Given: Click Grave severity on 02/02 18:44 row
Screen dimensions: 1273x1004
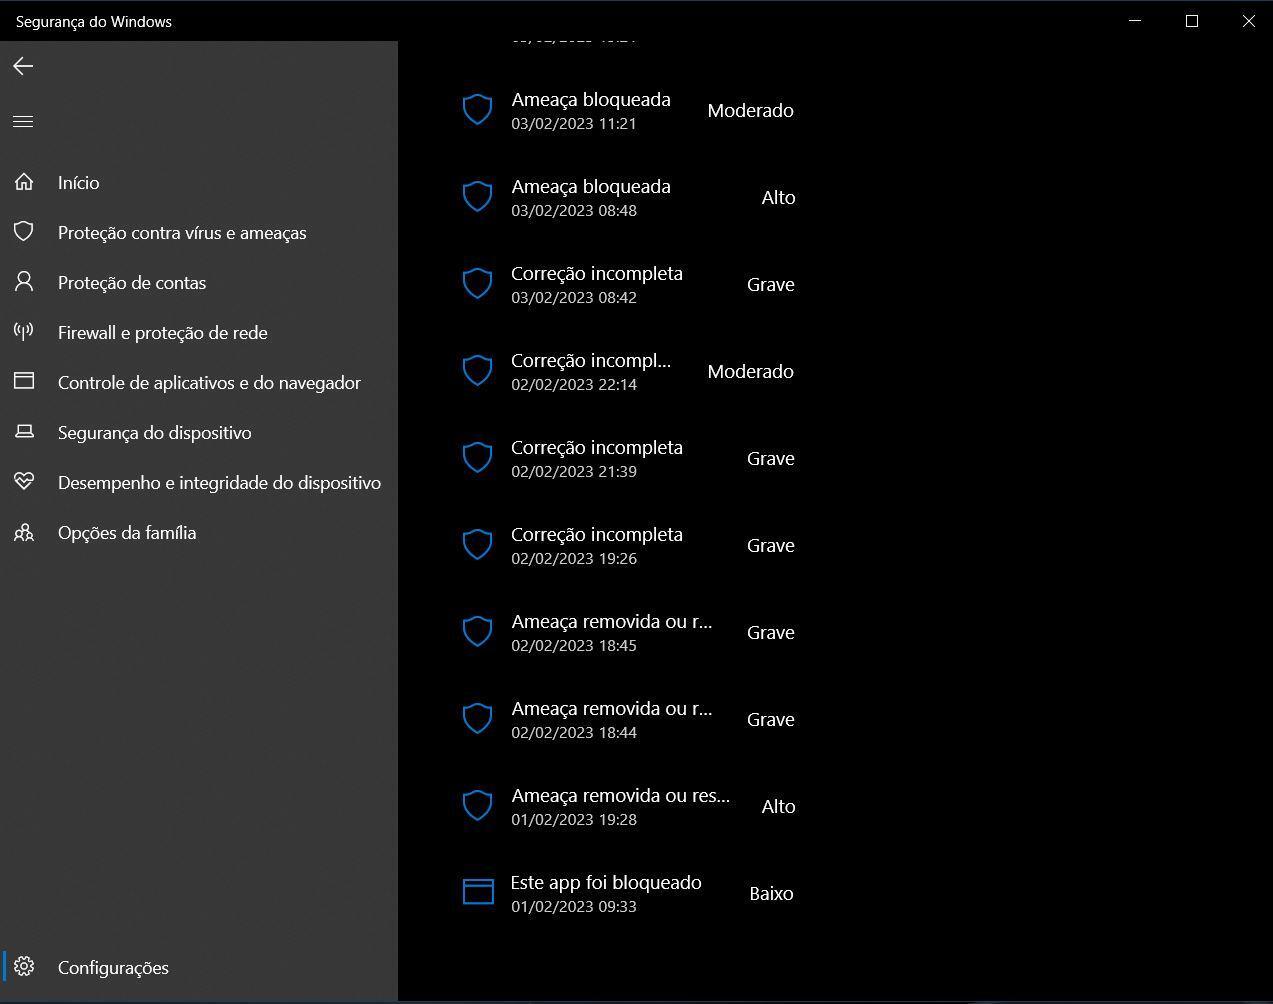Looking at the screenshot, I should click(771, 719).
